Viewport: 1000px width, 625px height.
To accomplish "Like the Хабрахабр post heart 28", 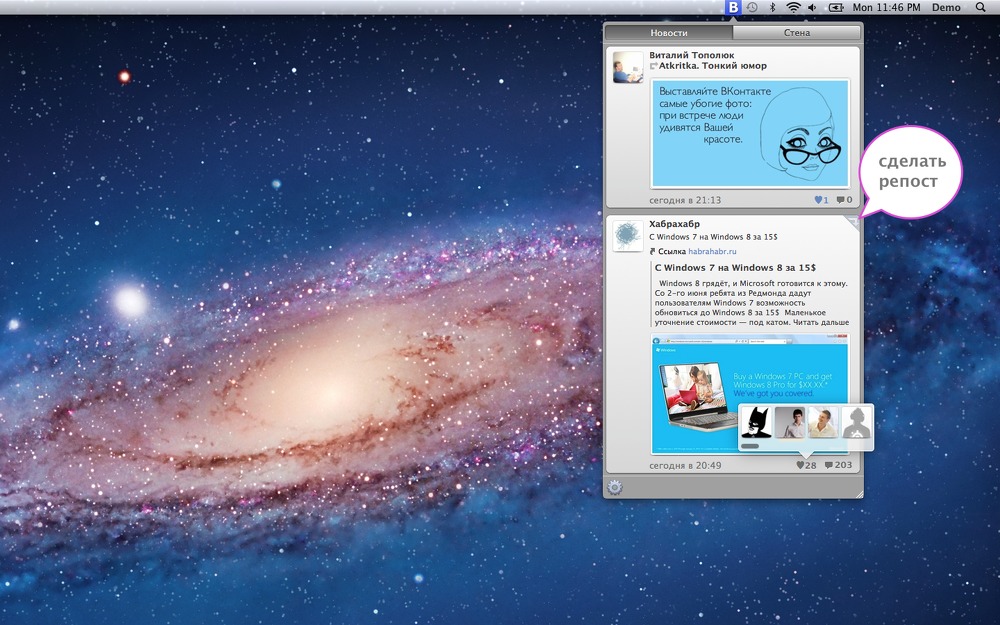I will [806, 466].
